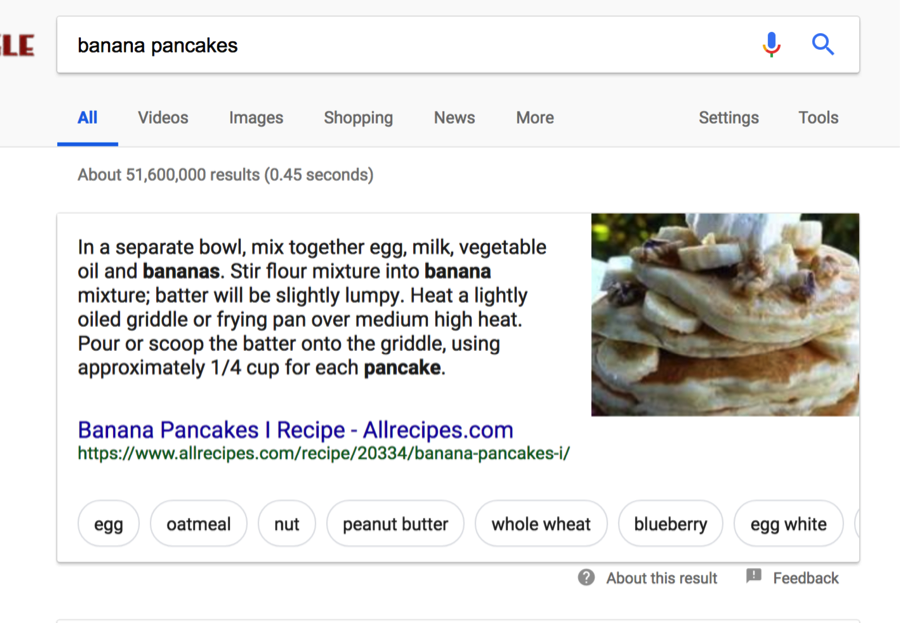Click the Feedback flag icon
Screen dimensions: 900x624
click(754, 576)
